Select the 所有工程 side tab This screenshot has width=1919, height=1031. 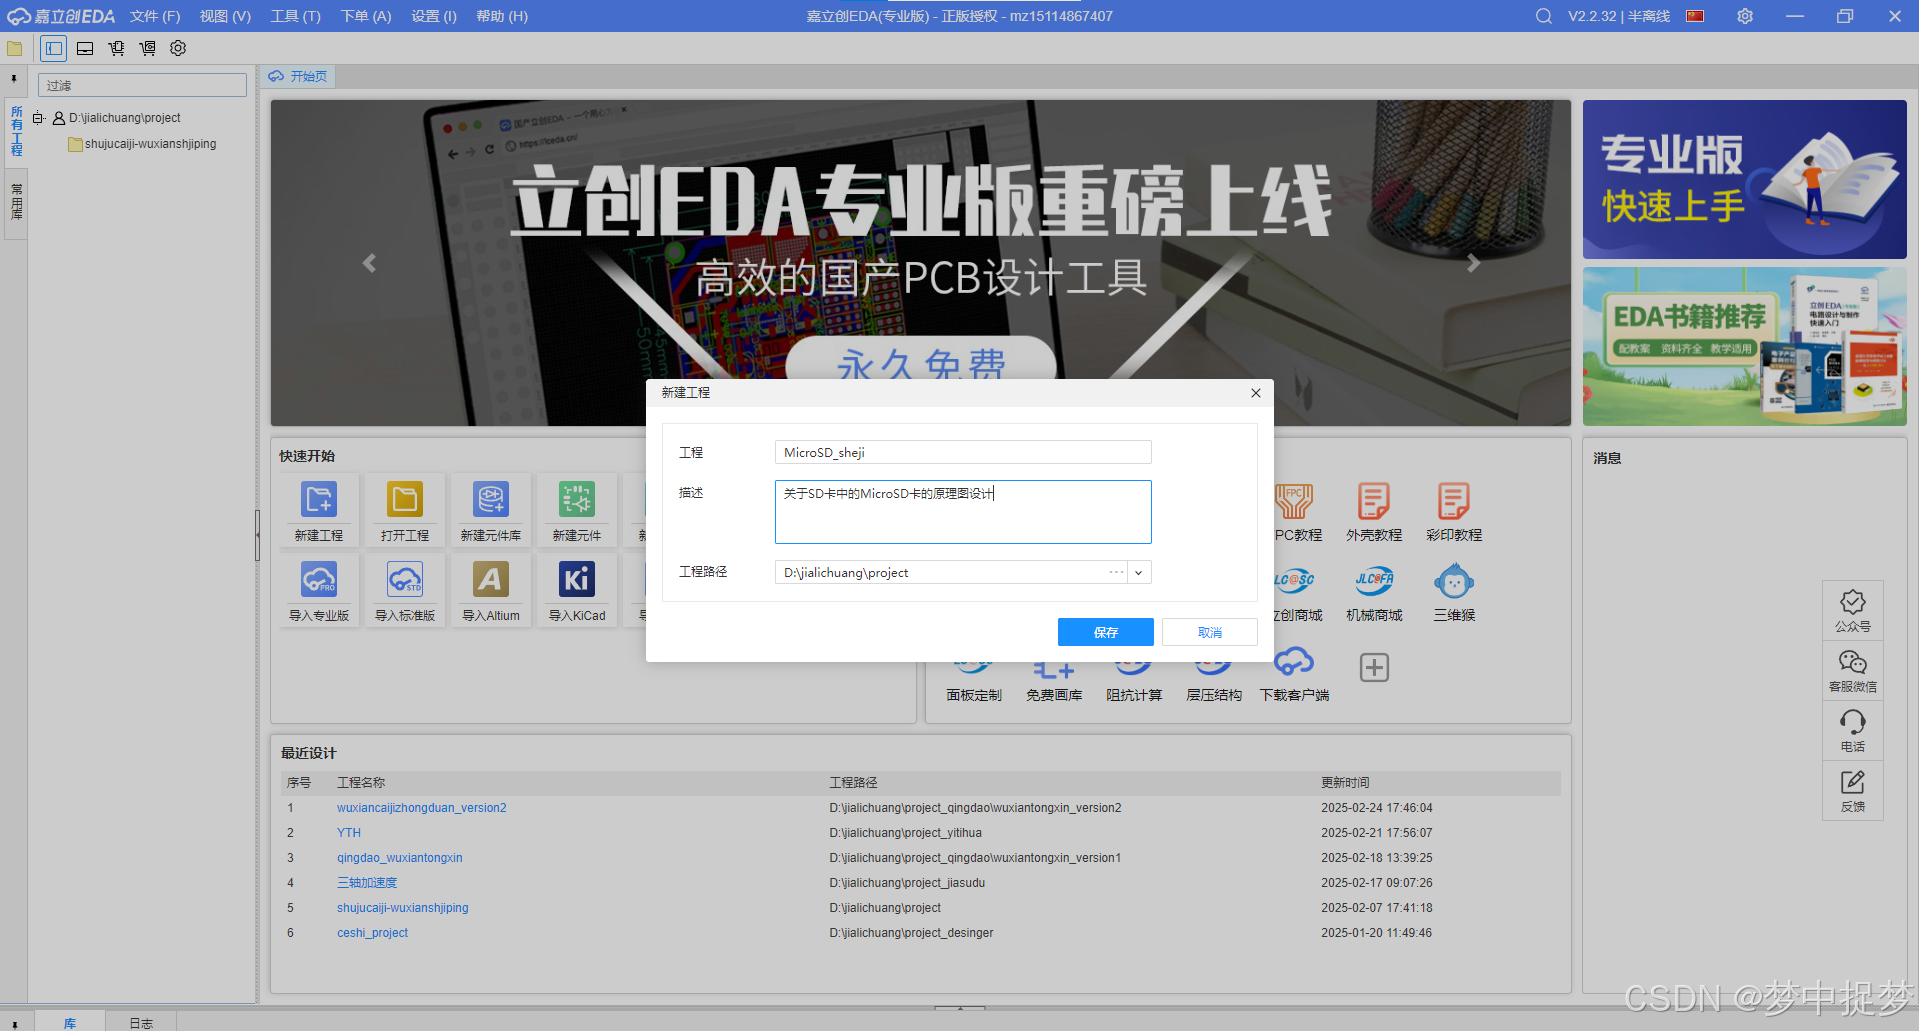tap(17, 131)
